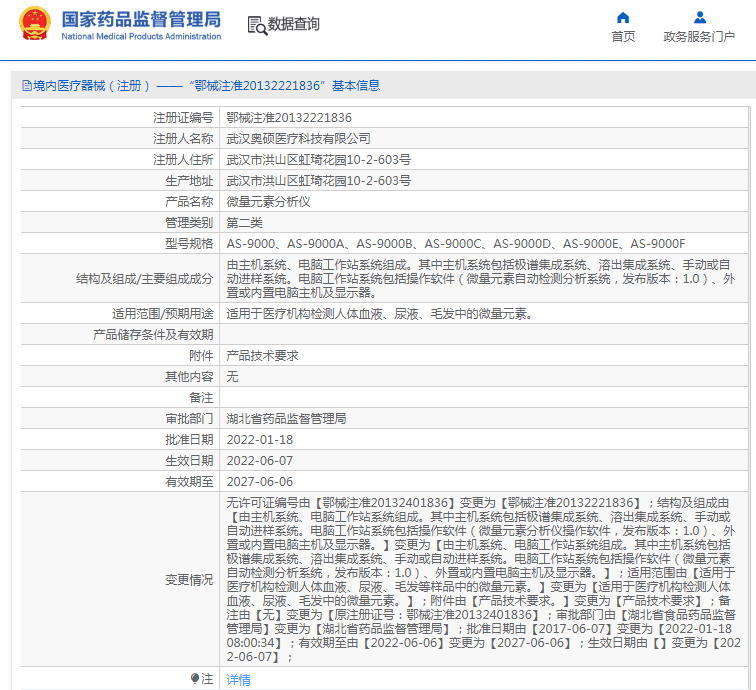Click management class 第二类
The width and height of the screenshot is (756, 690).
[244, 223]
